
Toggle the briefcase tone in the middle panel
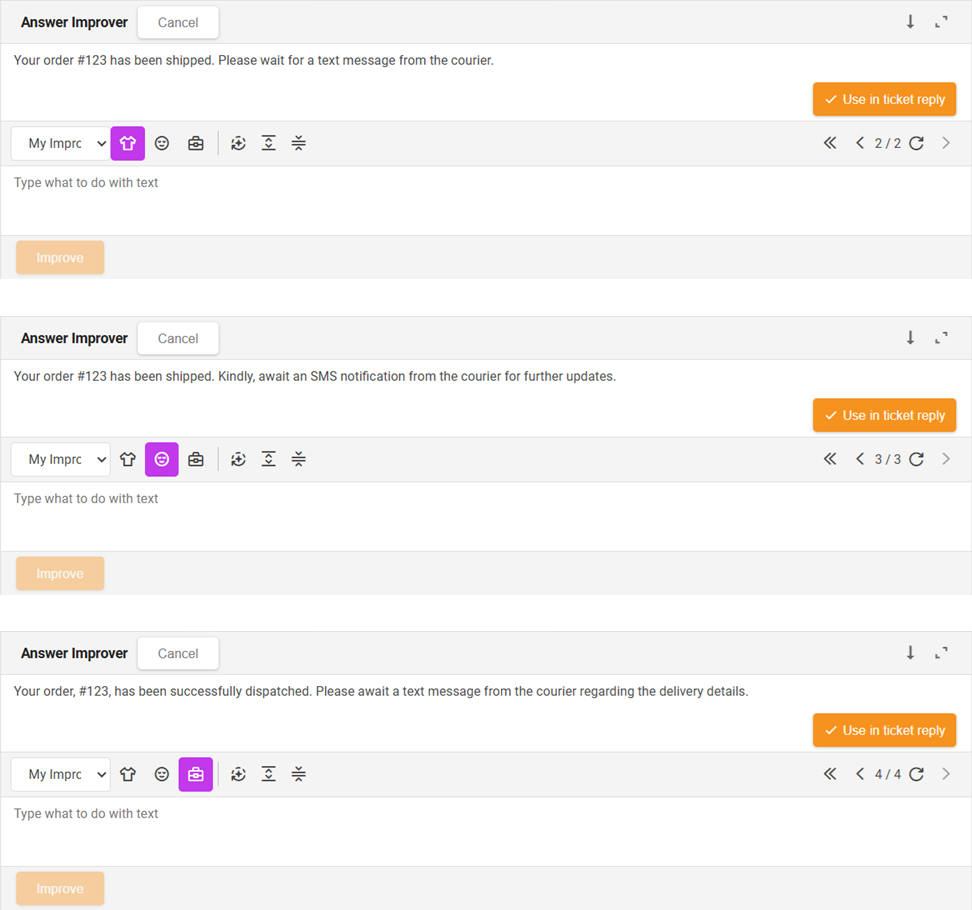195,459
